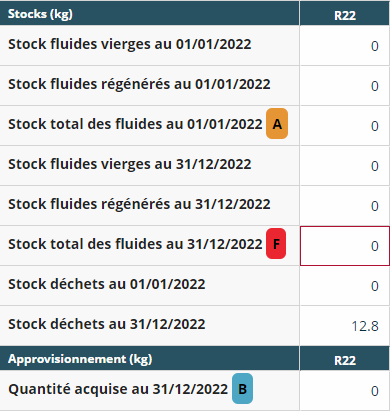
Task: Click the 12.8 waste stock value
Action: (365, 326)
